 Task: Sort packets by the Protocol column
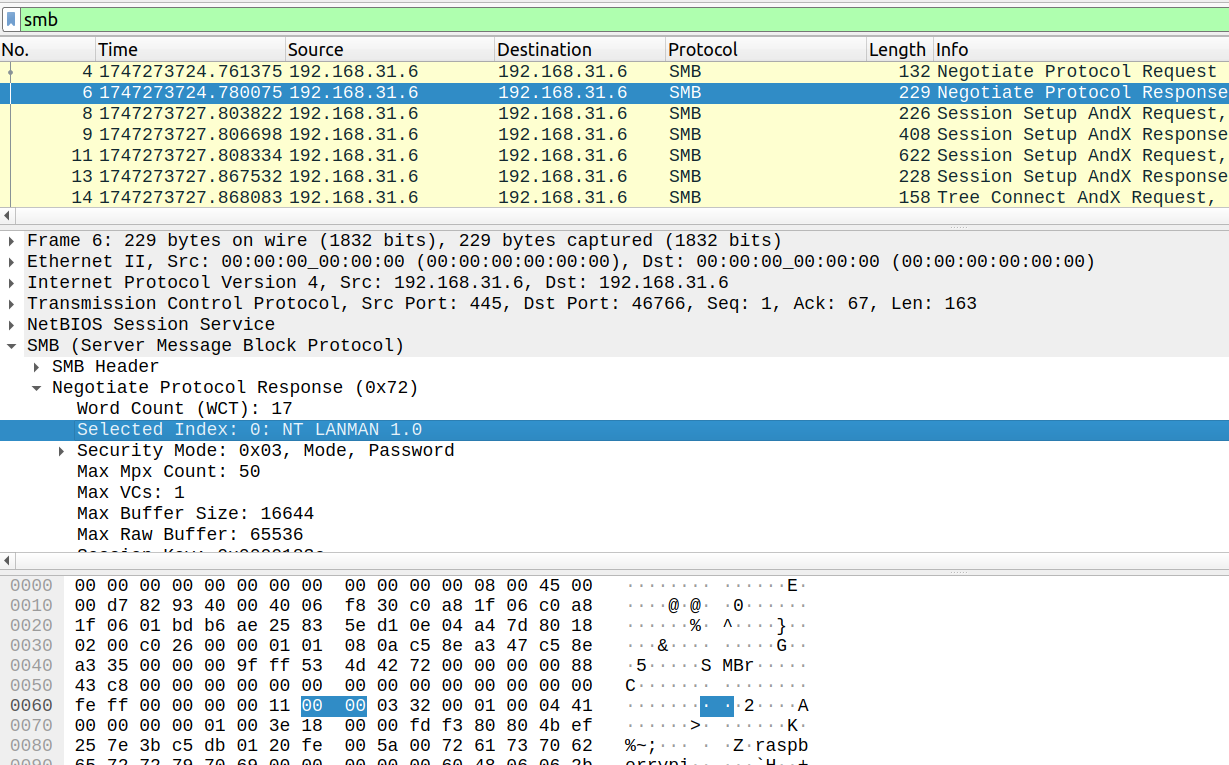point(766,50)
